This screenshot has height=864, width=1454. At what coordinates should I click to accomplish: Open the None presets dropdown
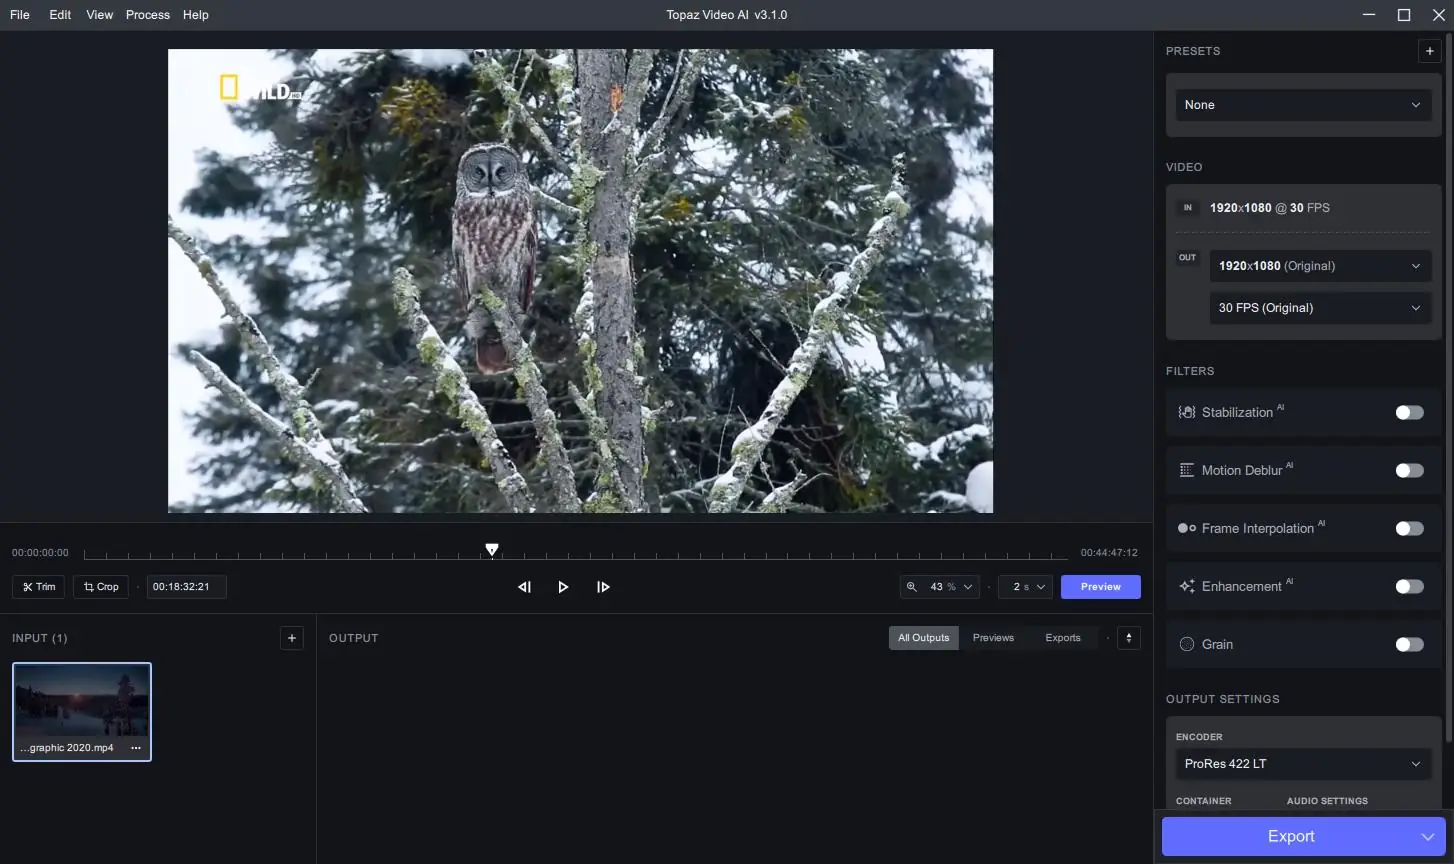pyautogui.click(x=1302, y=104)
